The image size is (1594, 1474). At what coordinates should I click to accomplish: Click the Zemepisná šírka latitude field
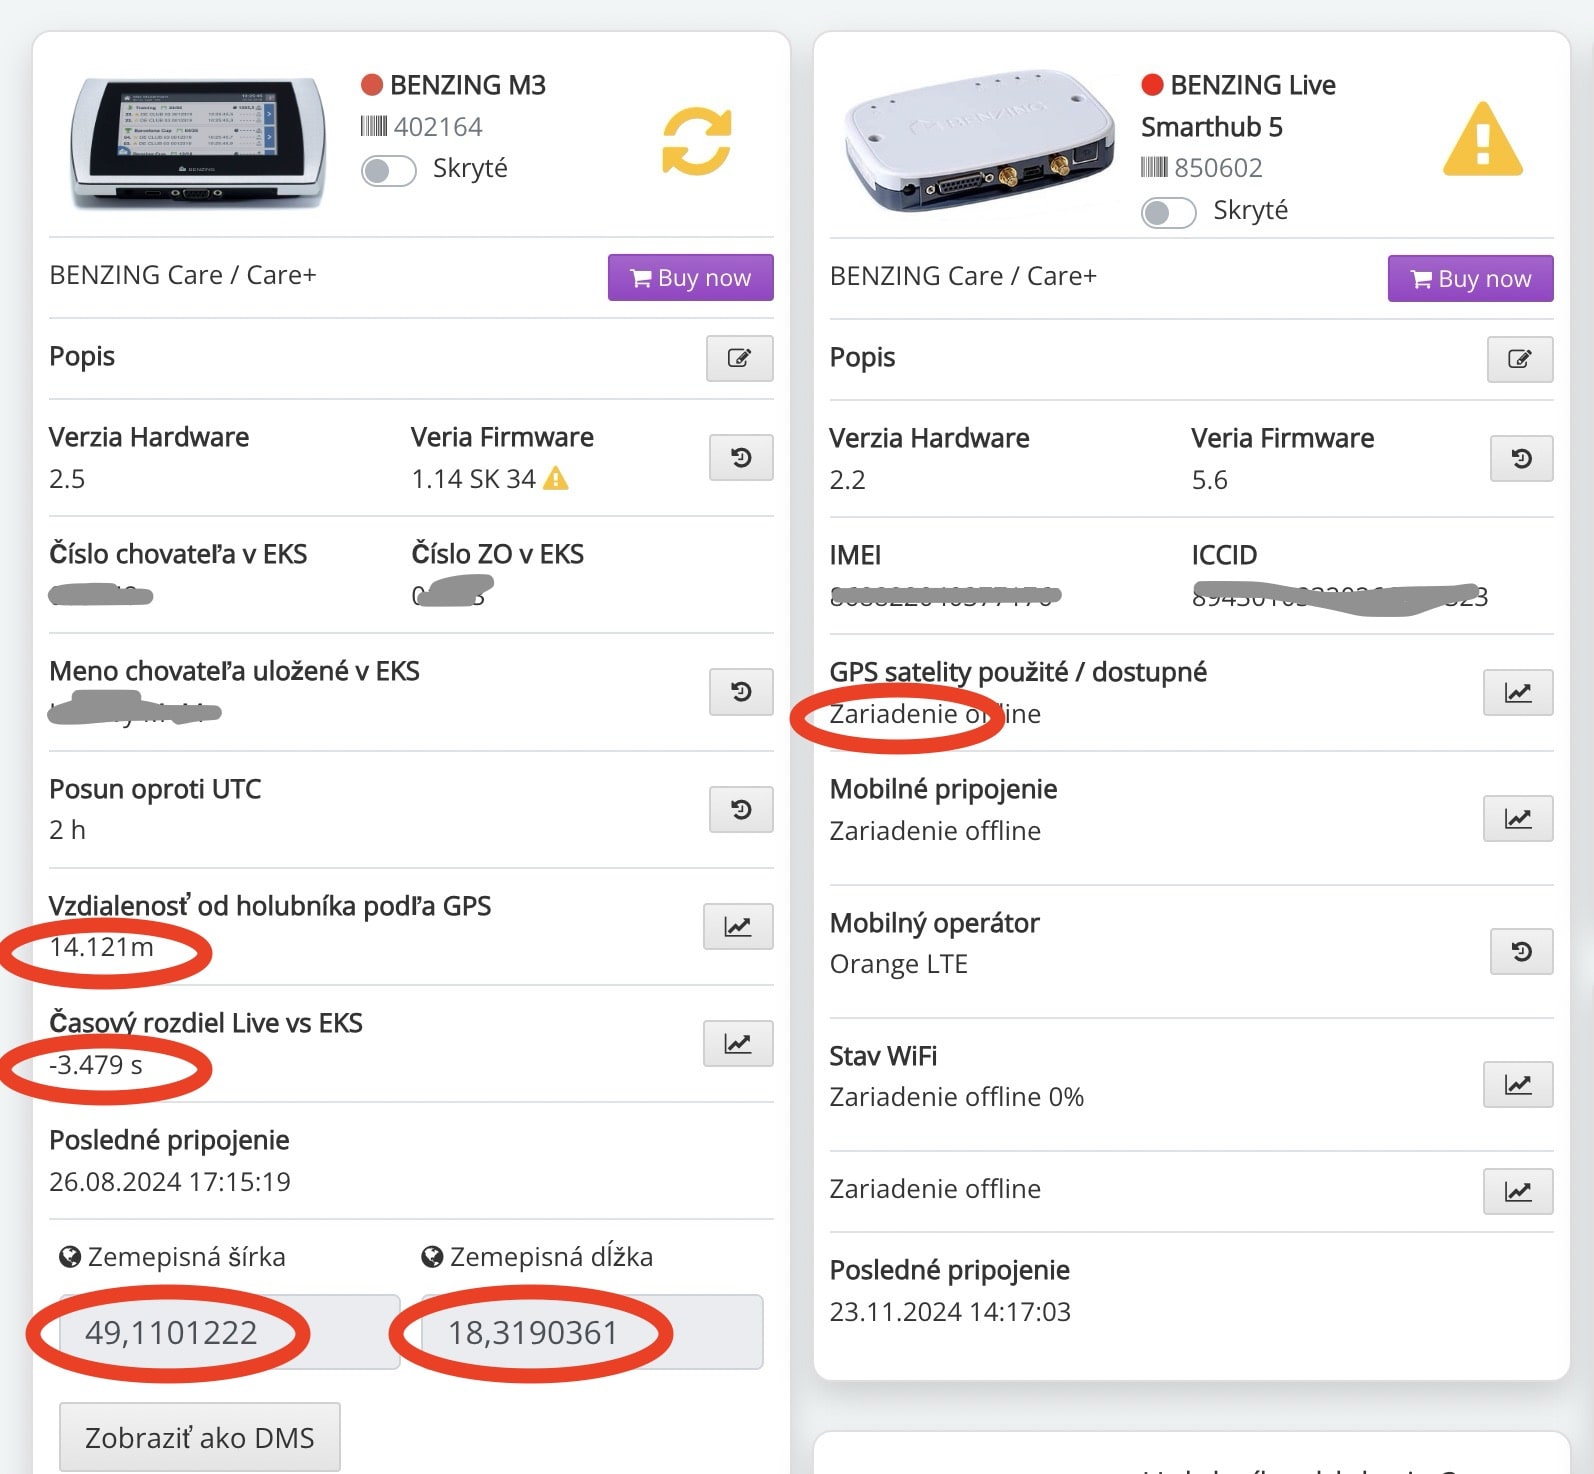tap(230, 1332)
